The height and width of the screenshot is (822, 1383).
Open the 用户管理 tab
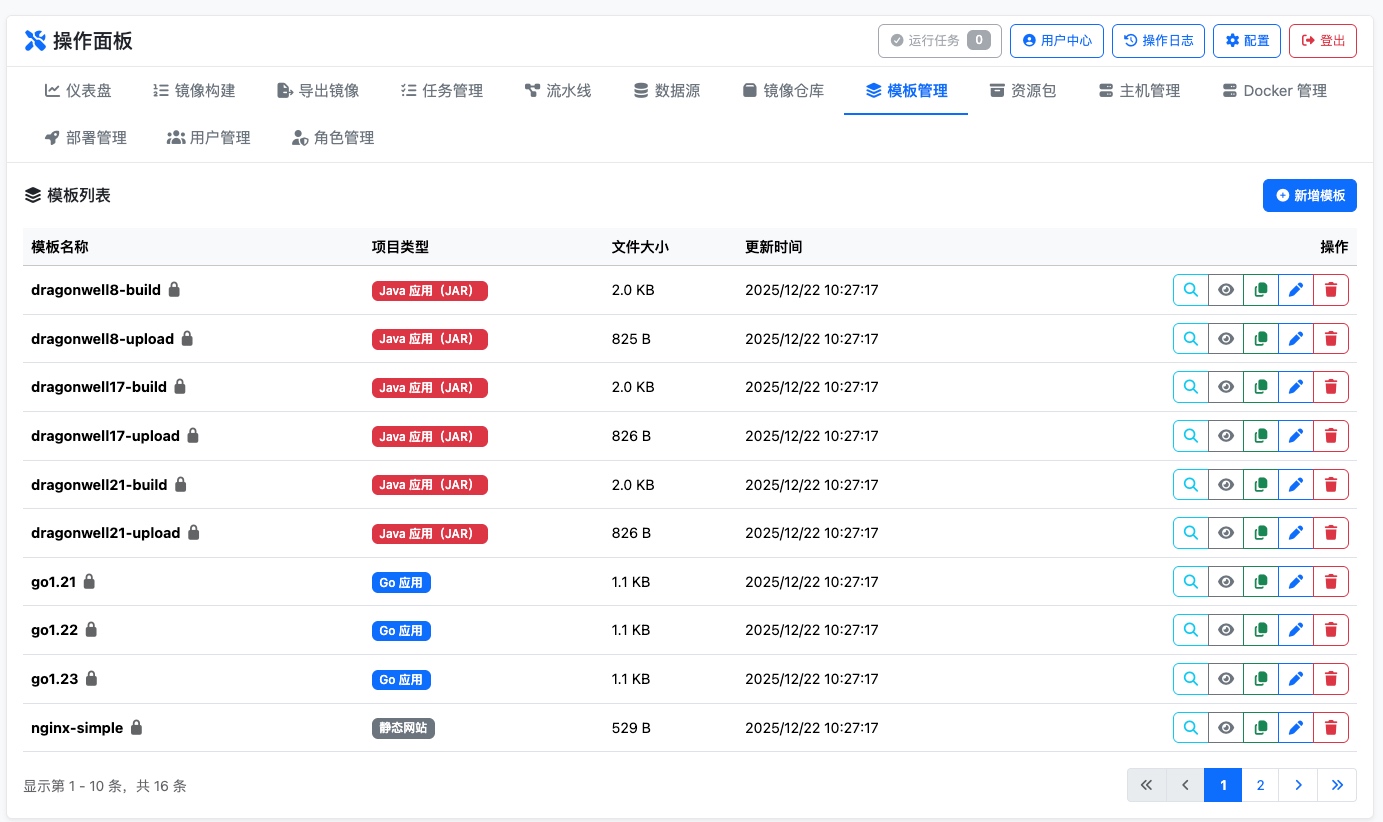(x=209, y=138)
